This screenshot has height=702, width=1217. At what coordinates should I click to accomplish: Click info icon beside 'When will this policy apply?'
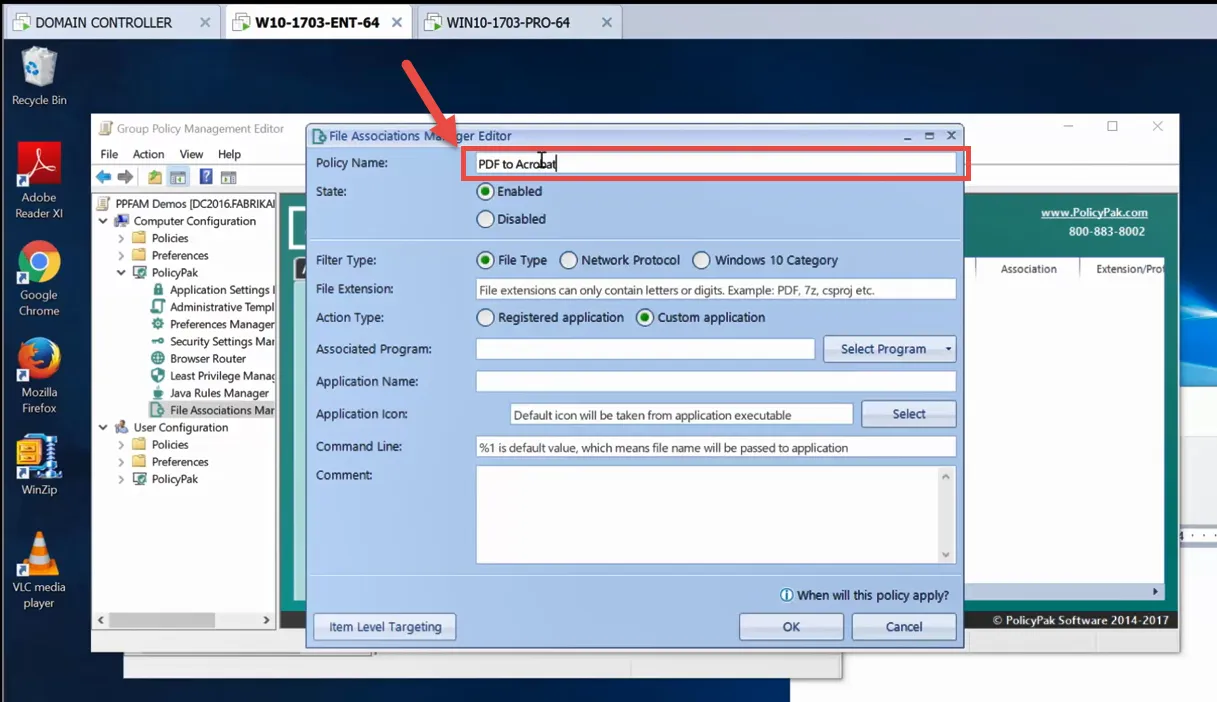tap(786, 595)
